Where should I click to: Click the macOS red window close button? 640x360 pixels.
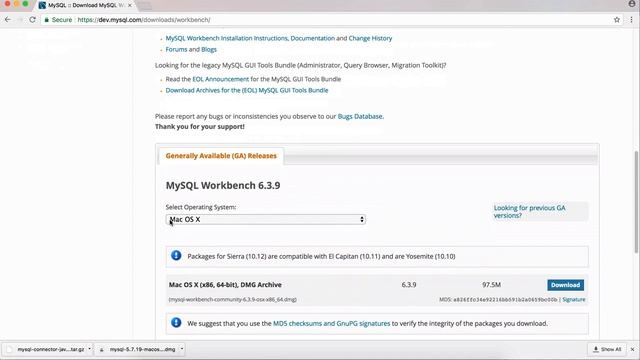[x=7, y=3]
